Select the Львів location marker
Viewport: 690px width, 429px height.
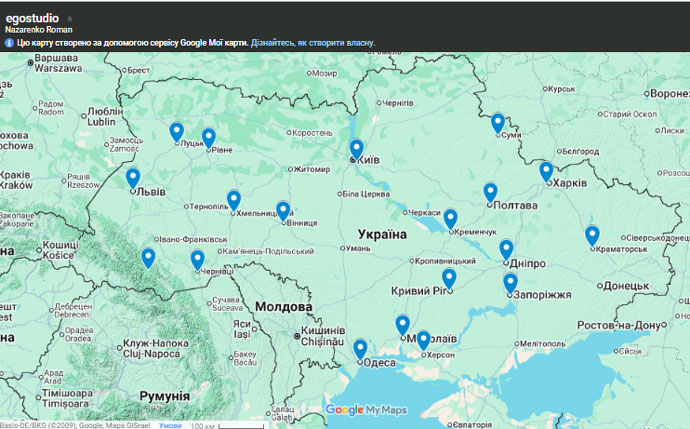(x=133, y=177)
